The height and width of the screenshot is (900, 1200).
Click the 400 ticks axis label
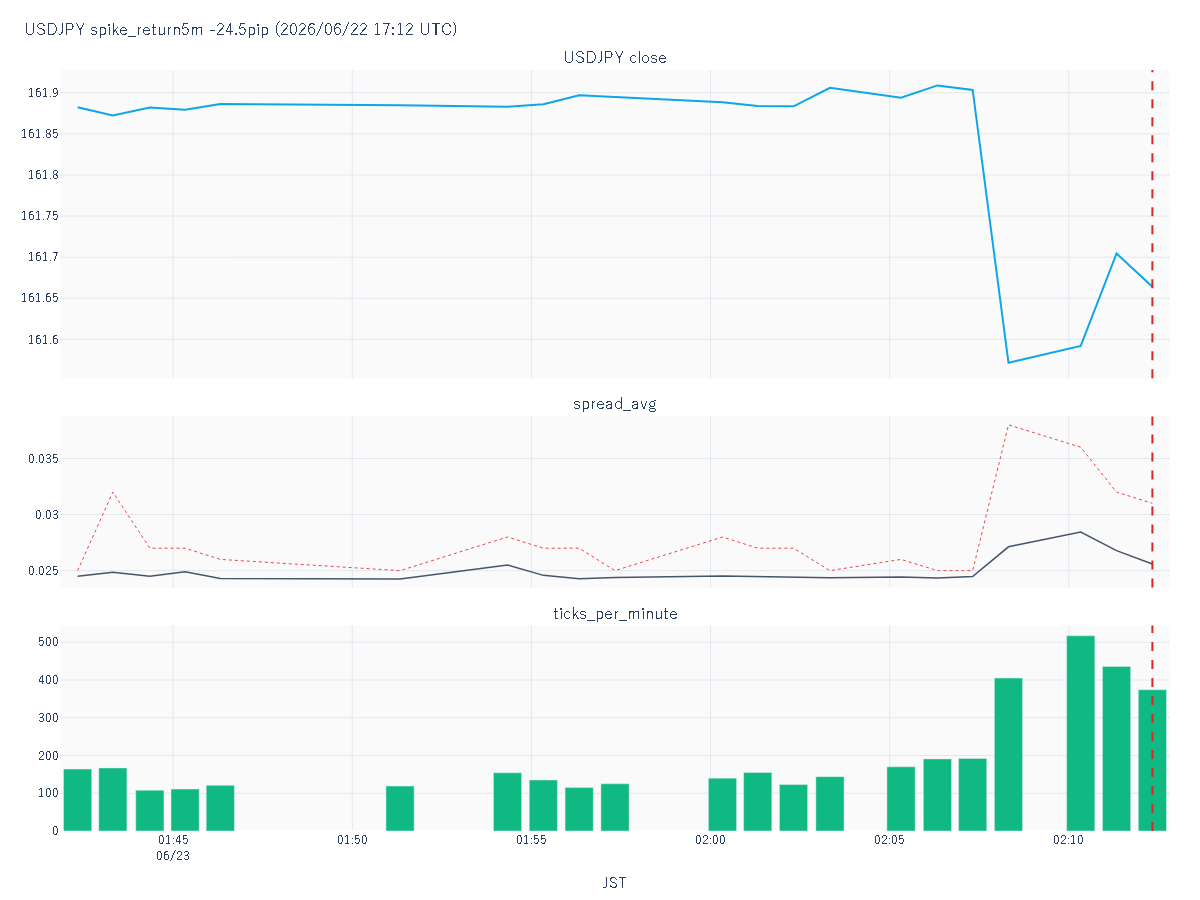point(47,680)
